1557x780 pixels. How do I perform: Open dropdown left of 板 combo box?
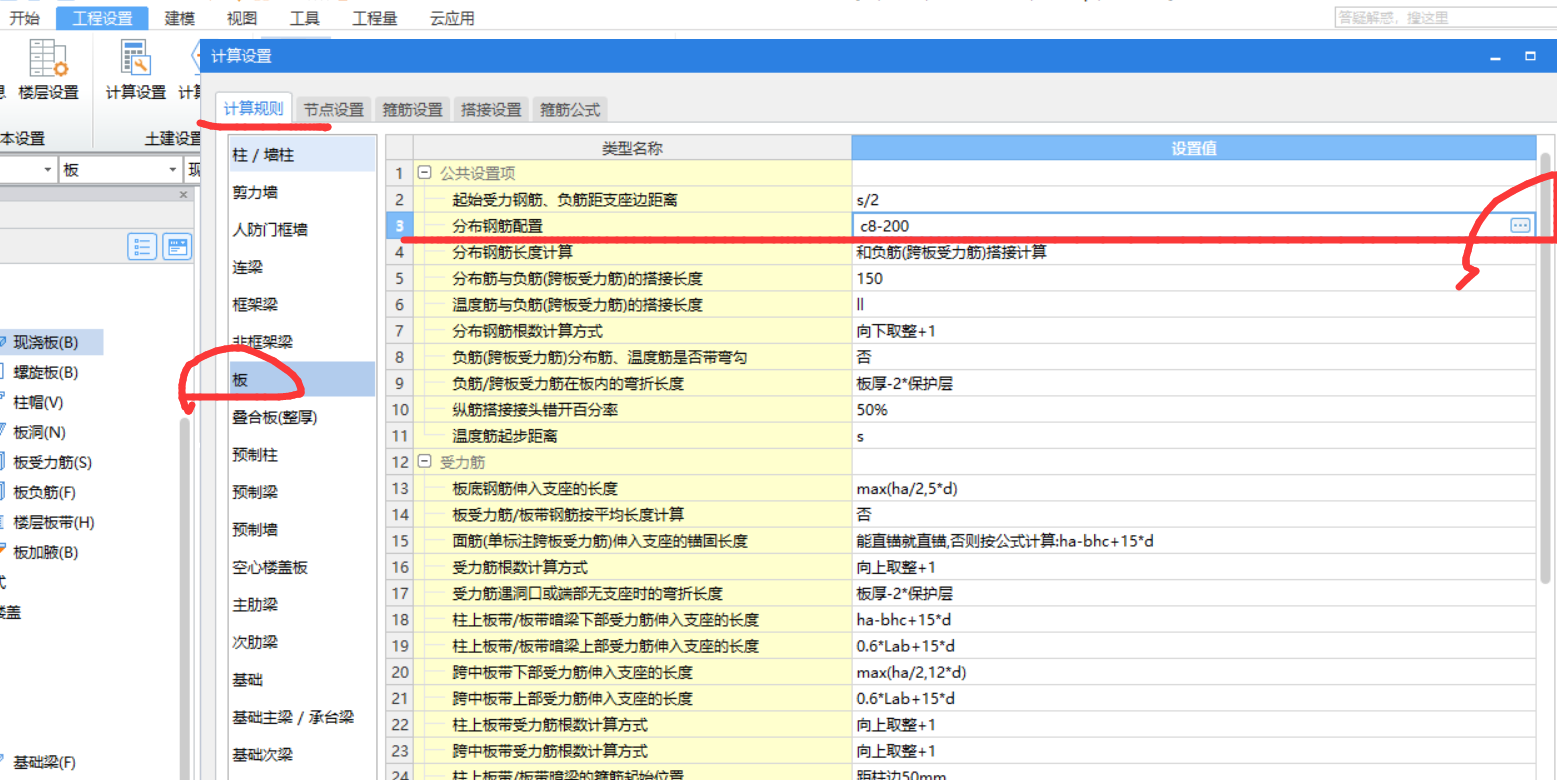pyautogui.click(x=47, y=170)
